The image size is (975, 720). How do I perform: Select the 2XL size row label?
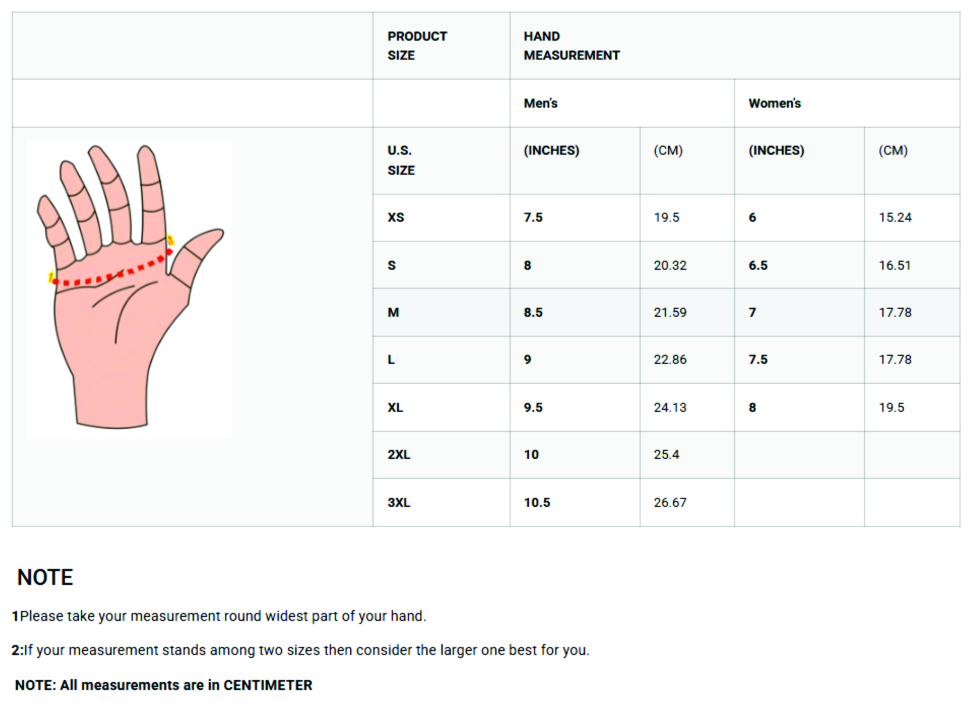[x=399, y=455]
